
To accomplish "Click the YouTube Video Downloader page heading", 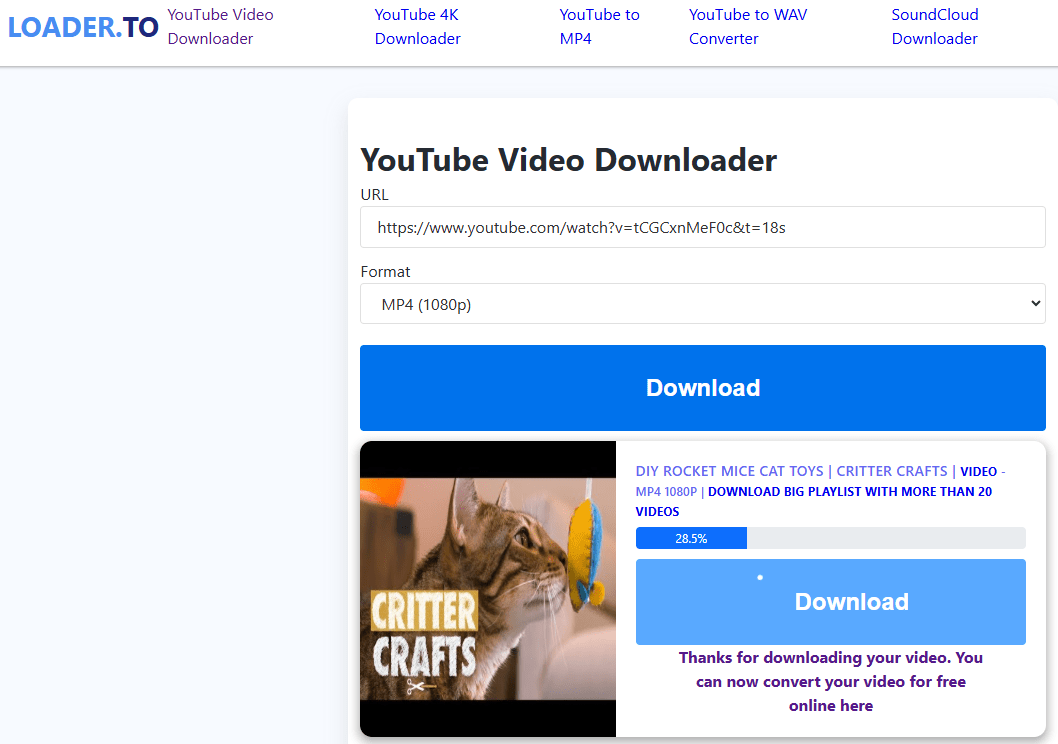I will (x=568, y=160).
